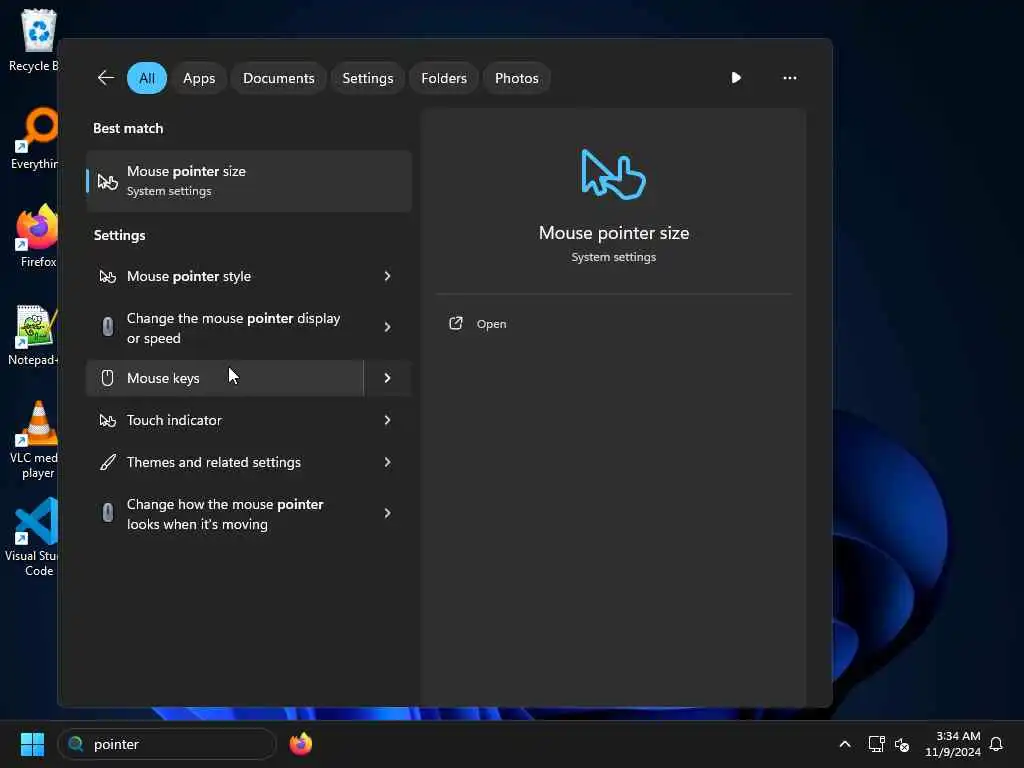Switch to the Documents filter
This screenshot has height=768, width=1024.
[279, 78]
